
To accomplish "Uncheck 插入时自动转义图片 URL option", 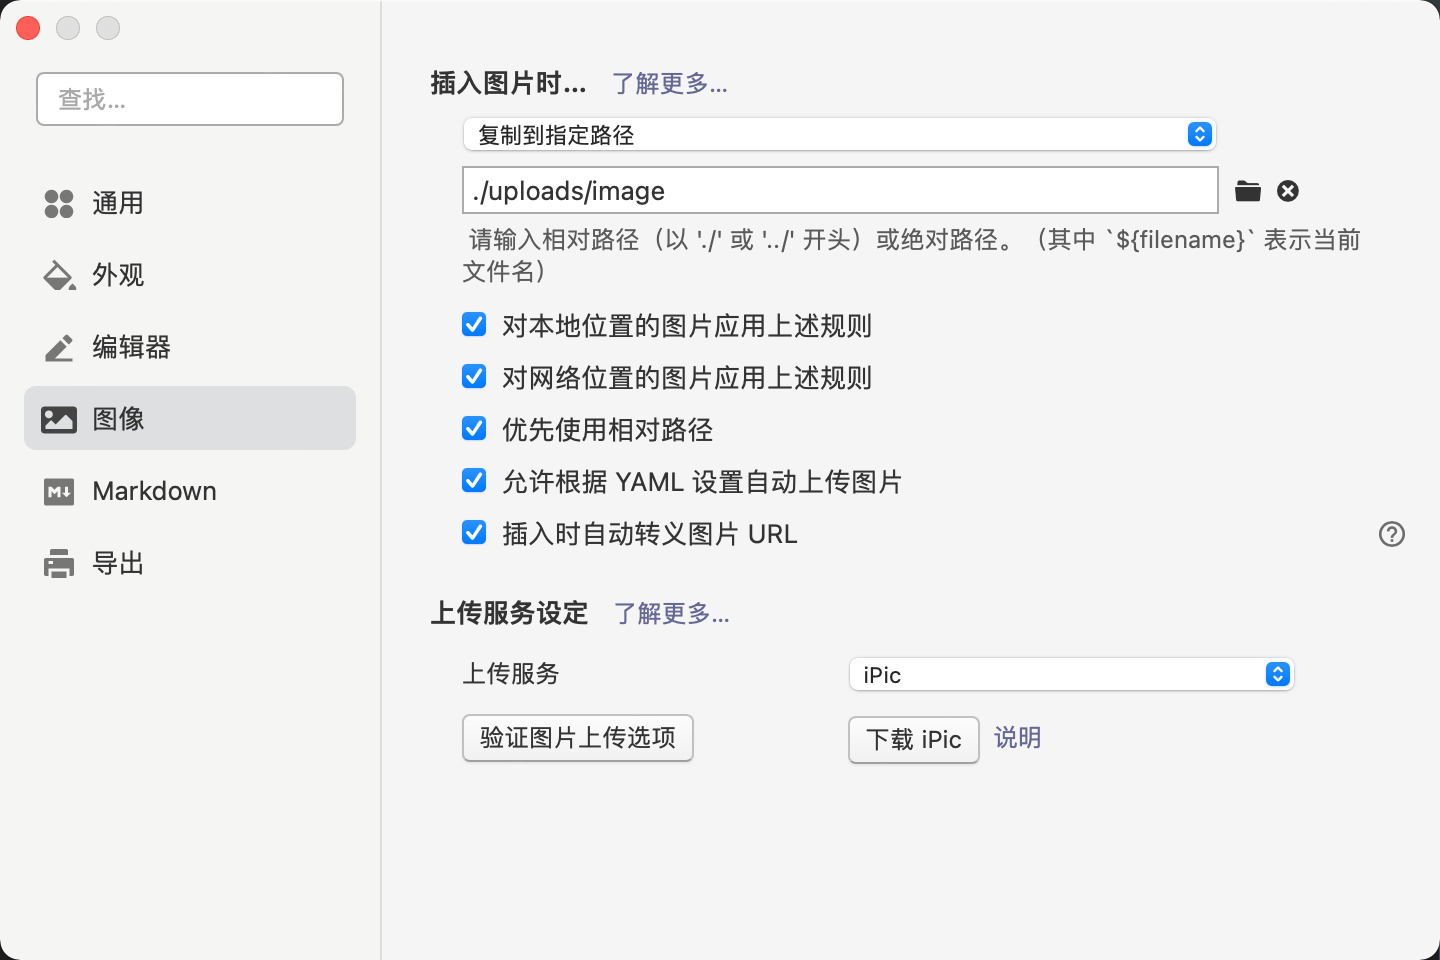I will point(474,533).
